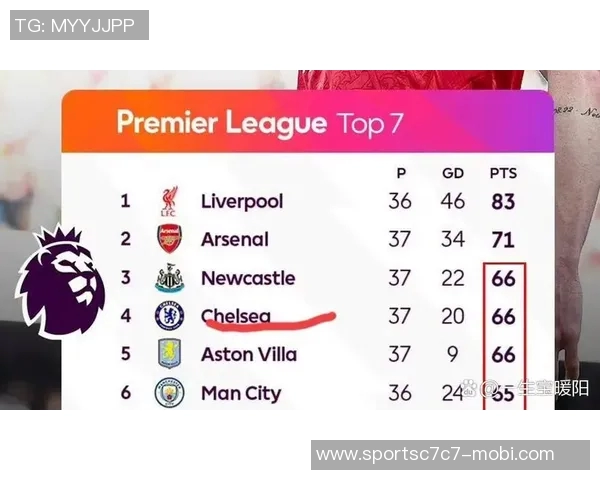Click Arsenal's 71 points value

tap(503, 240)
